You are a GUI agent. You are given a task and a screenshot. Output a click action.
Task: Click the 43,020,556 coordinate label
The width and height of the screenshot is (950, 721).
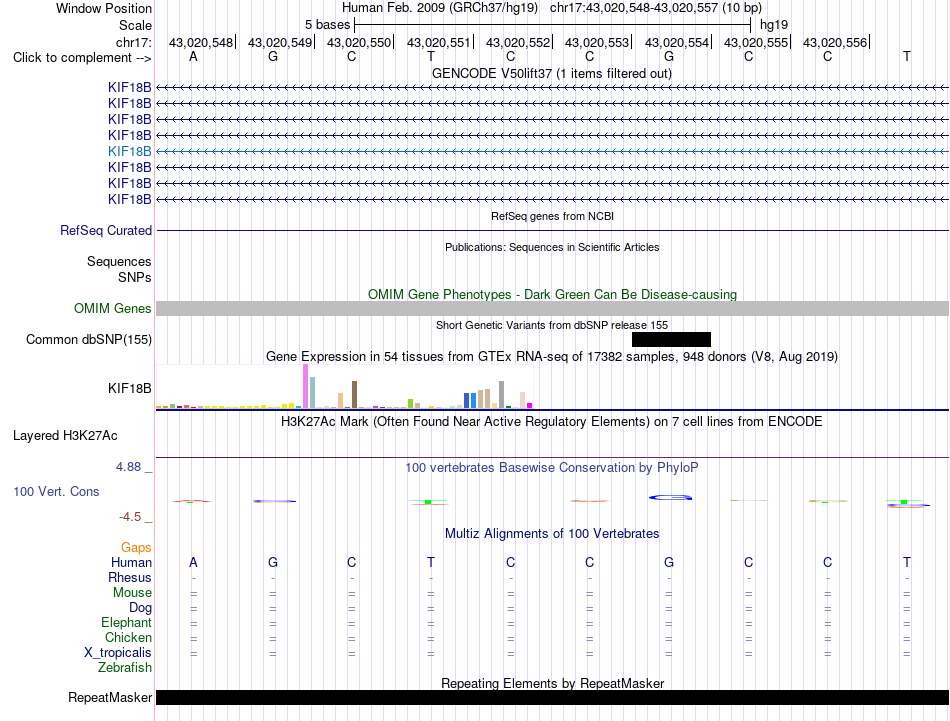(835, 42)
